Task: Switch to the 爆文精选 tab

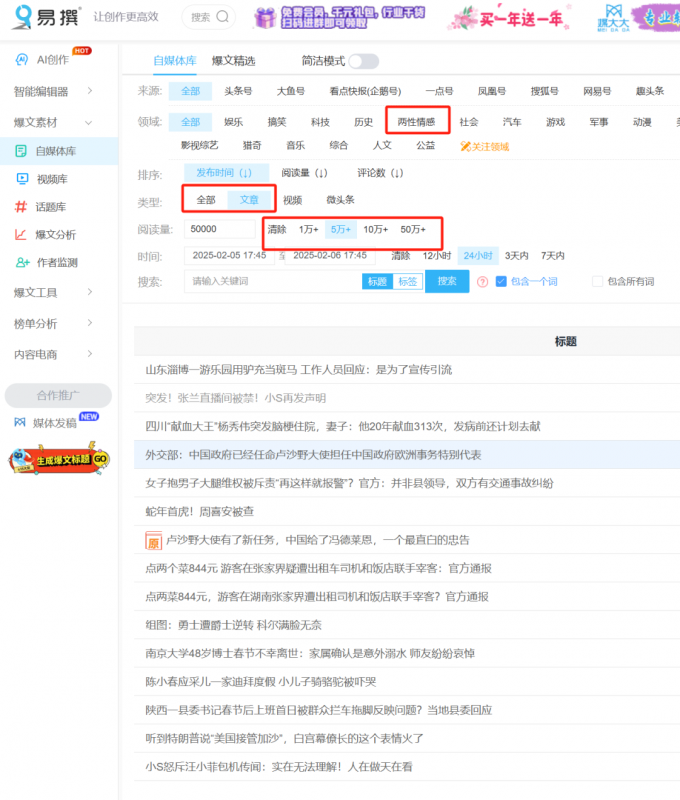Action: pos(233,61)
